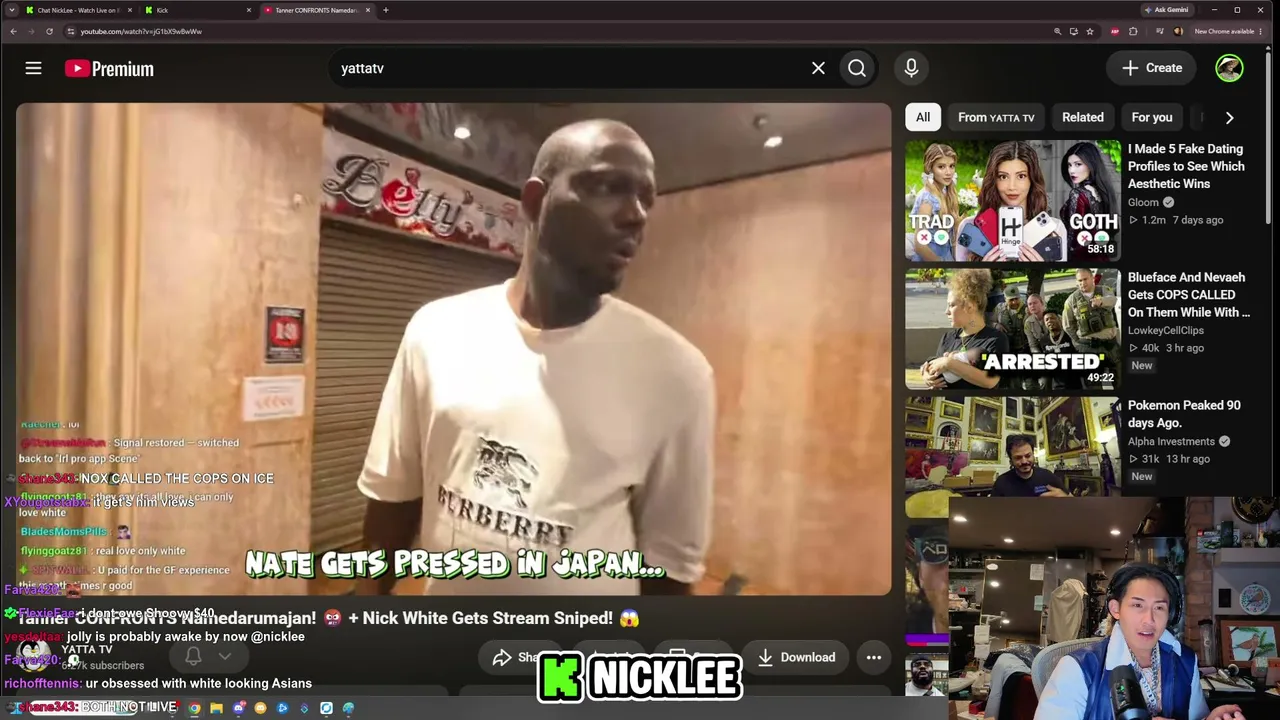Viewport: 1280px width, 720px height.
Task: Open a new browser tab
Action: [x=386, y=10]
